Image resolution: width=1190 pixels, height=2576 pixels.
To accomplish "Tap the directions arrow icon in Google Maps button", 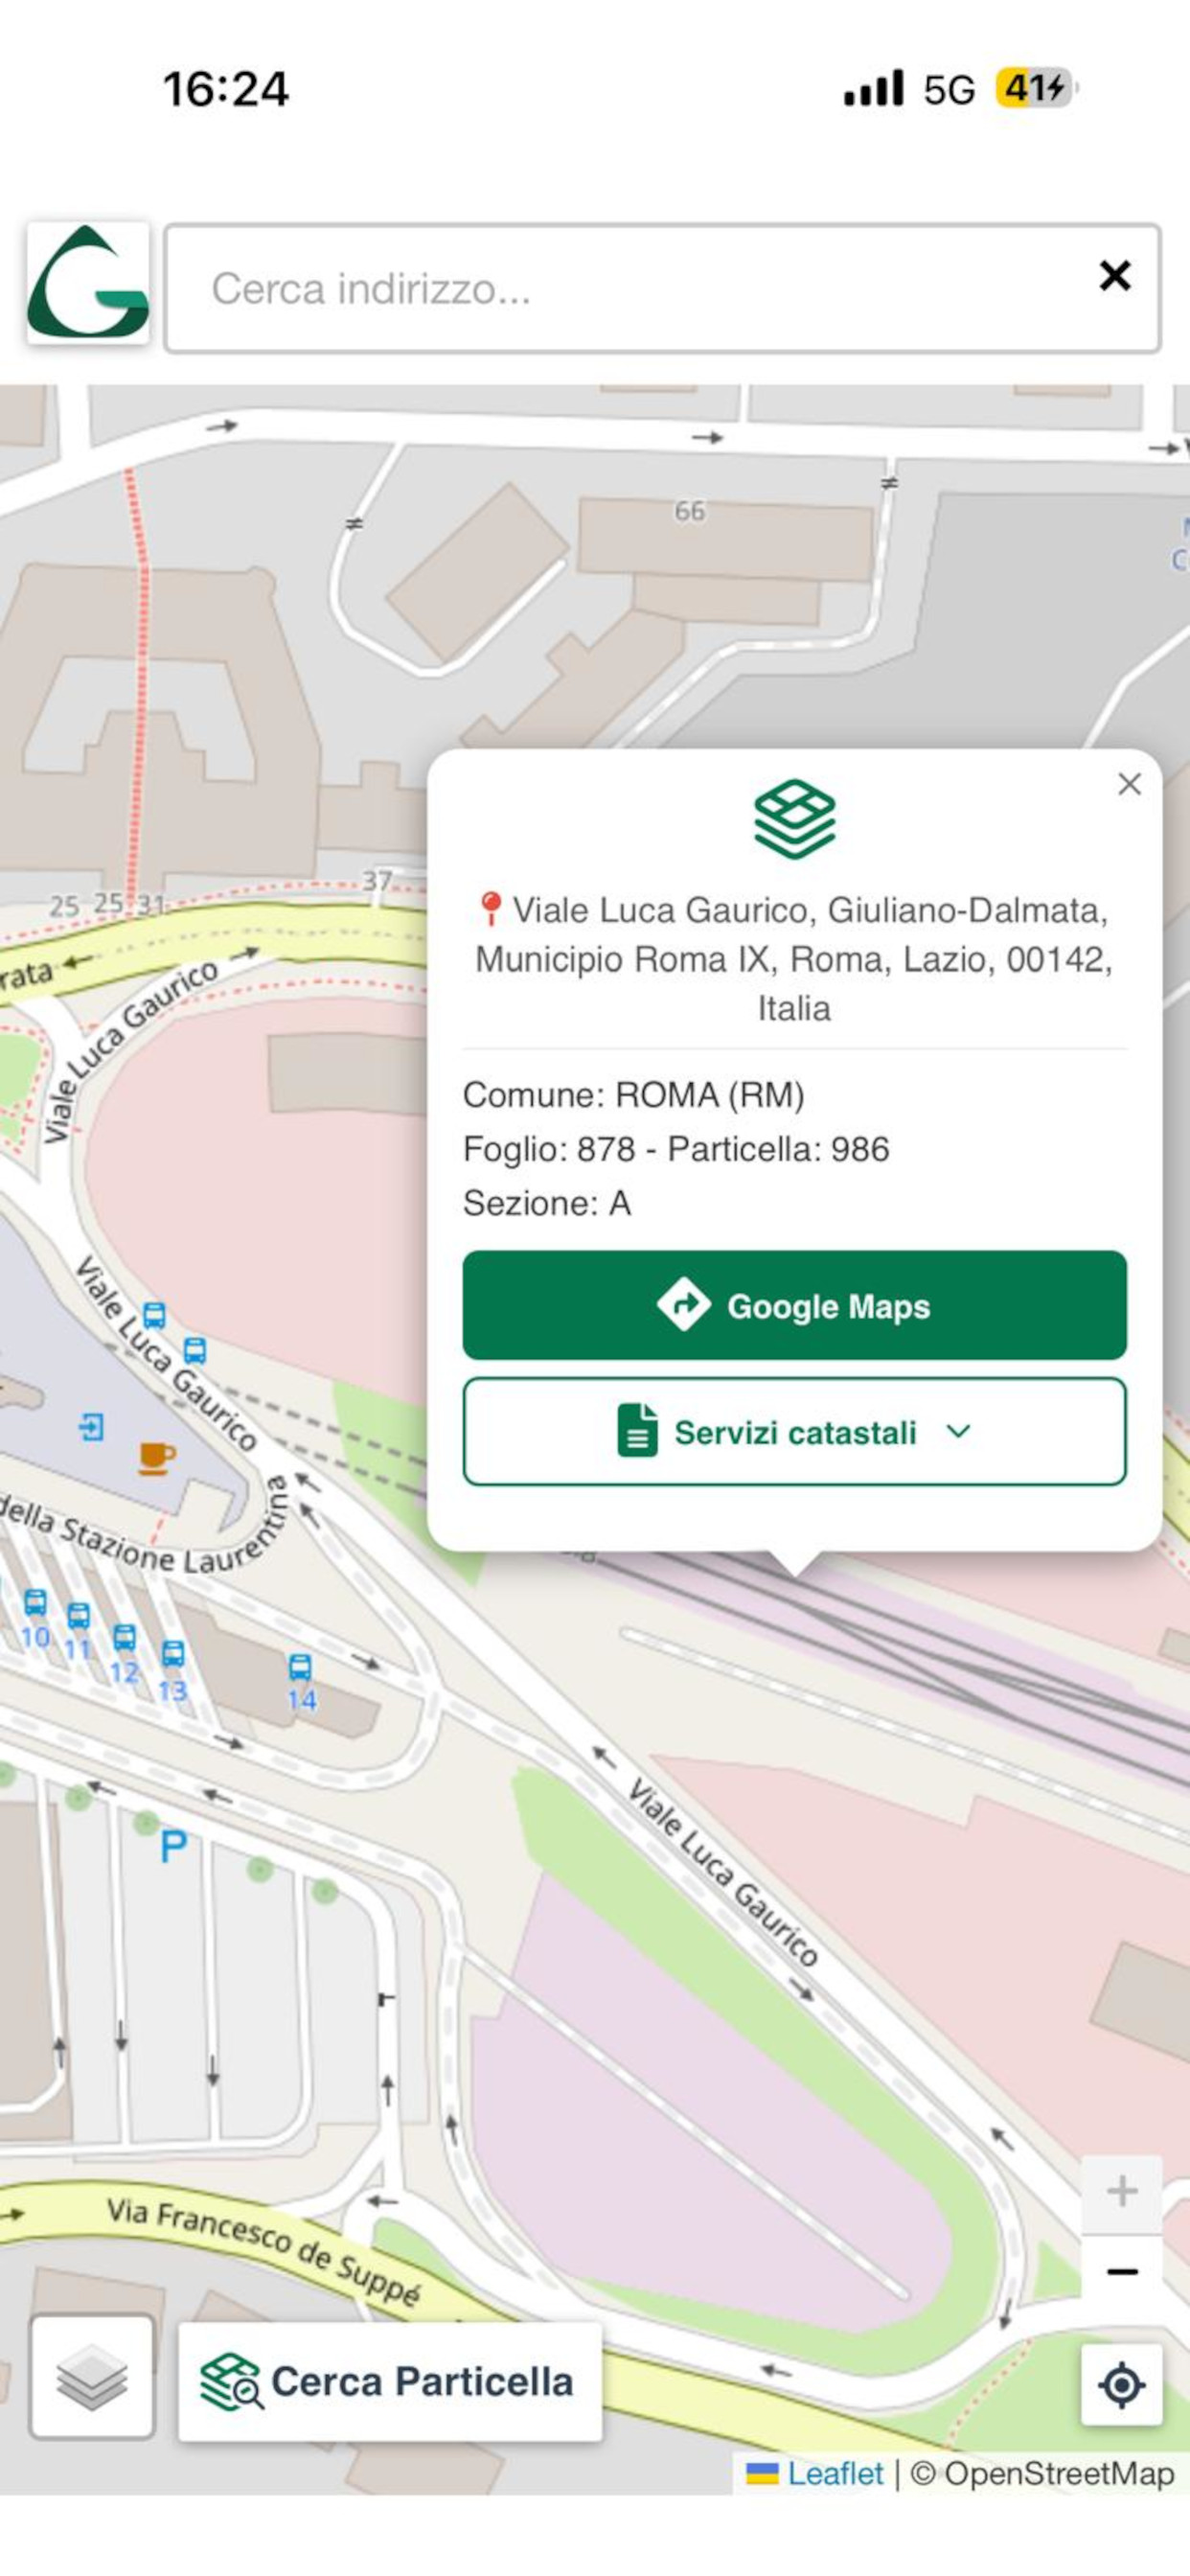I will tap(684, 1304).
